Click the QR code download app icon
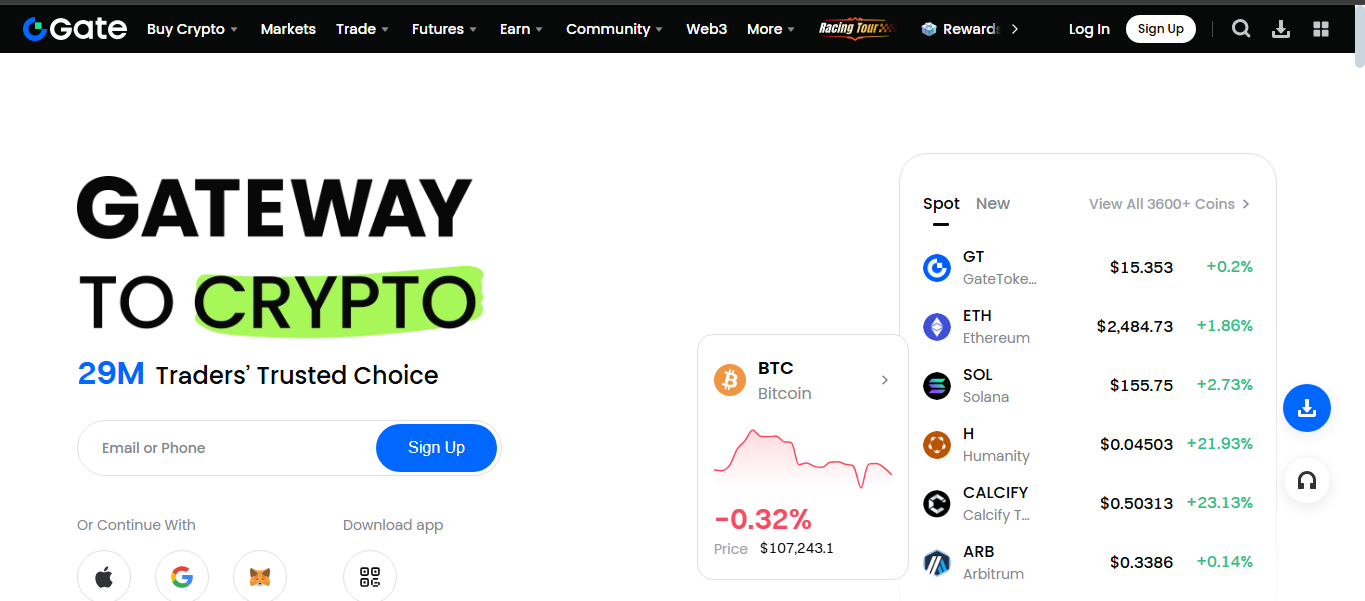 (x=369, y=576)
